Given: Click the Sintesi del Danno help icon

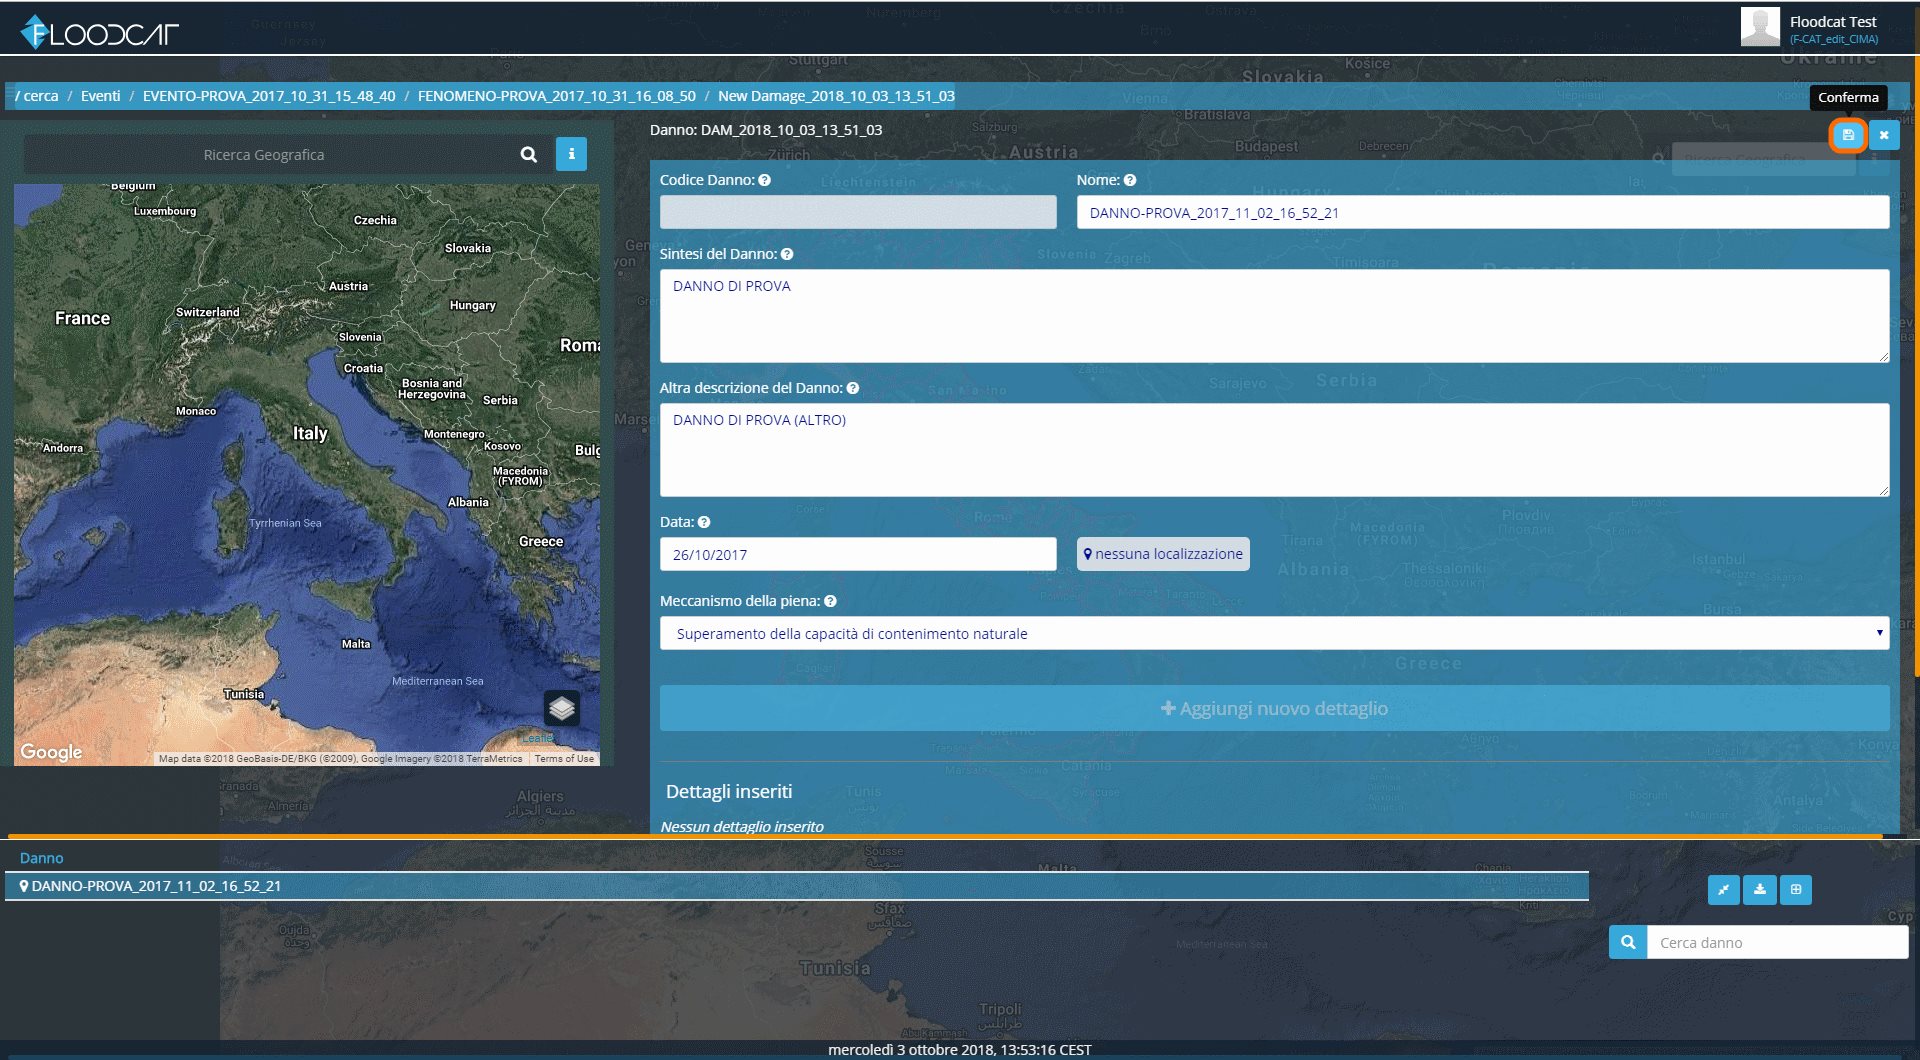Looking at the screenshot, I should 787,254.
